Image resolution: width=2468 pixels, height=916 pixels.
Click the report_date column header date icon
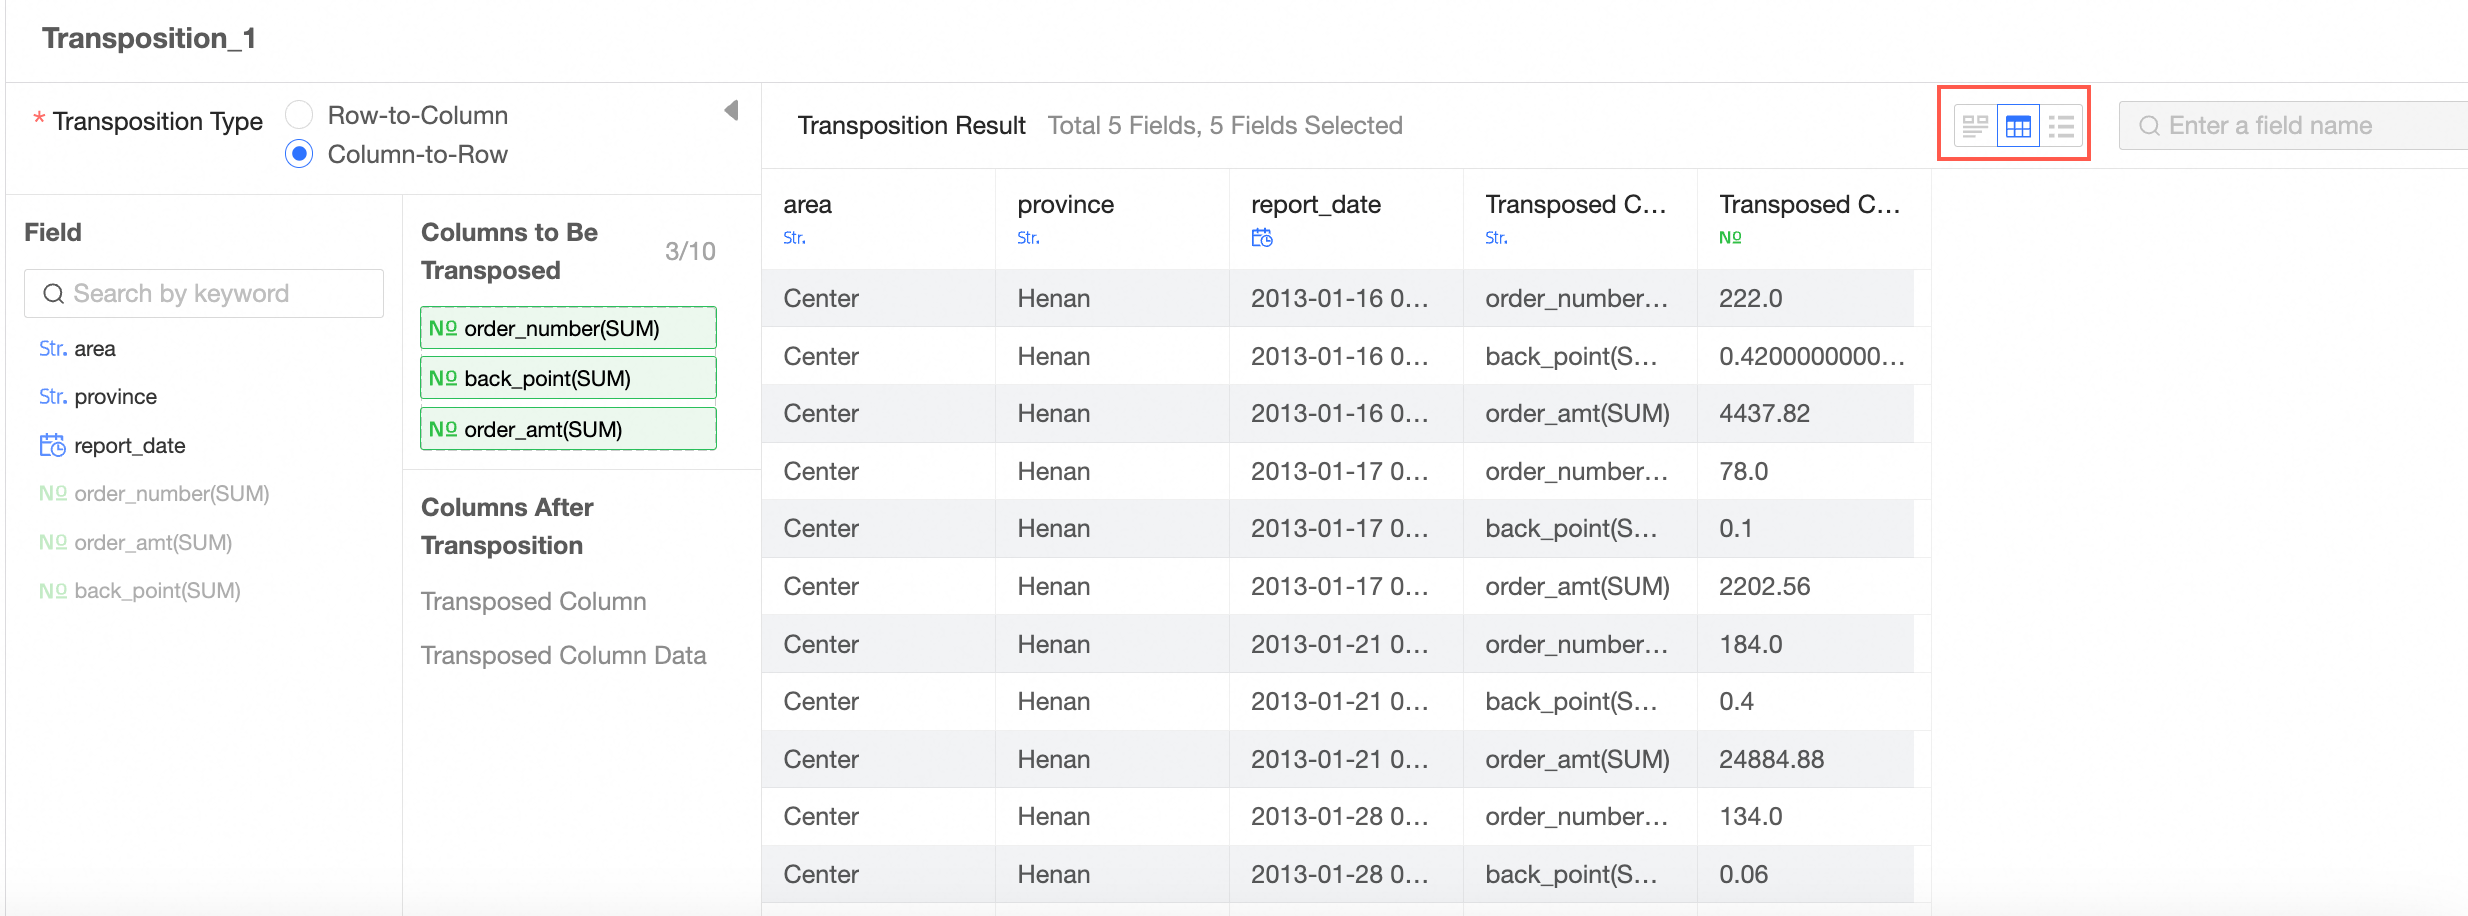click(1262, 238)
